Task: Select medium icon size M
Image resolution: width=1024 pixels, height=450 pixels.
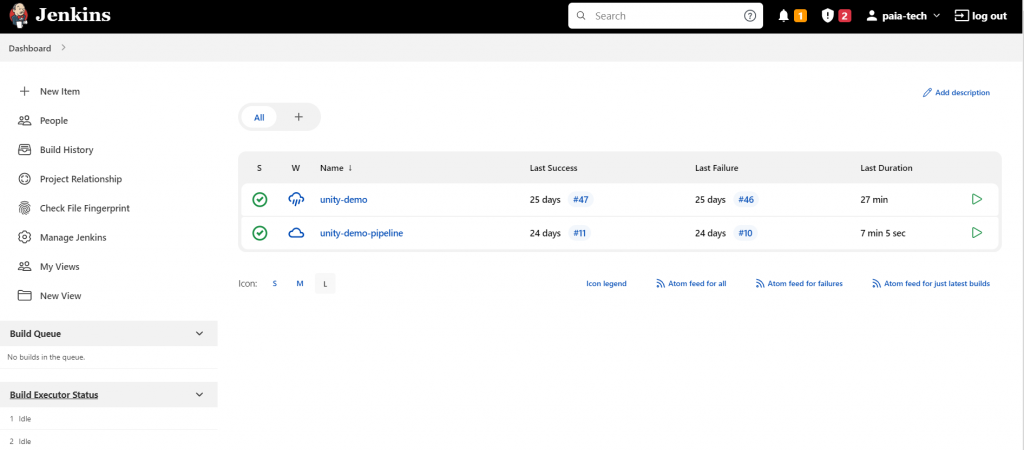Action: [300, 284]
